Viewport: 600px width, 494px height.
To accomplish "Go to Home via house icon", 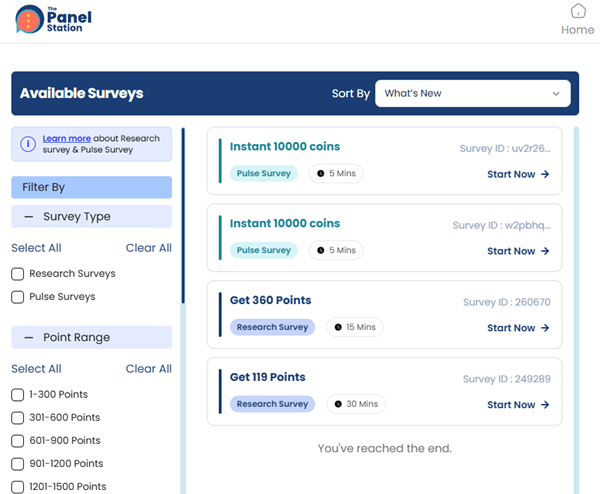I will tap(578, 11).
